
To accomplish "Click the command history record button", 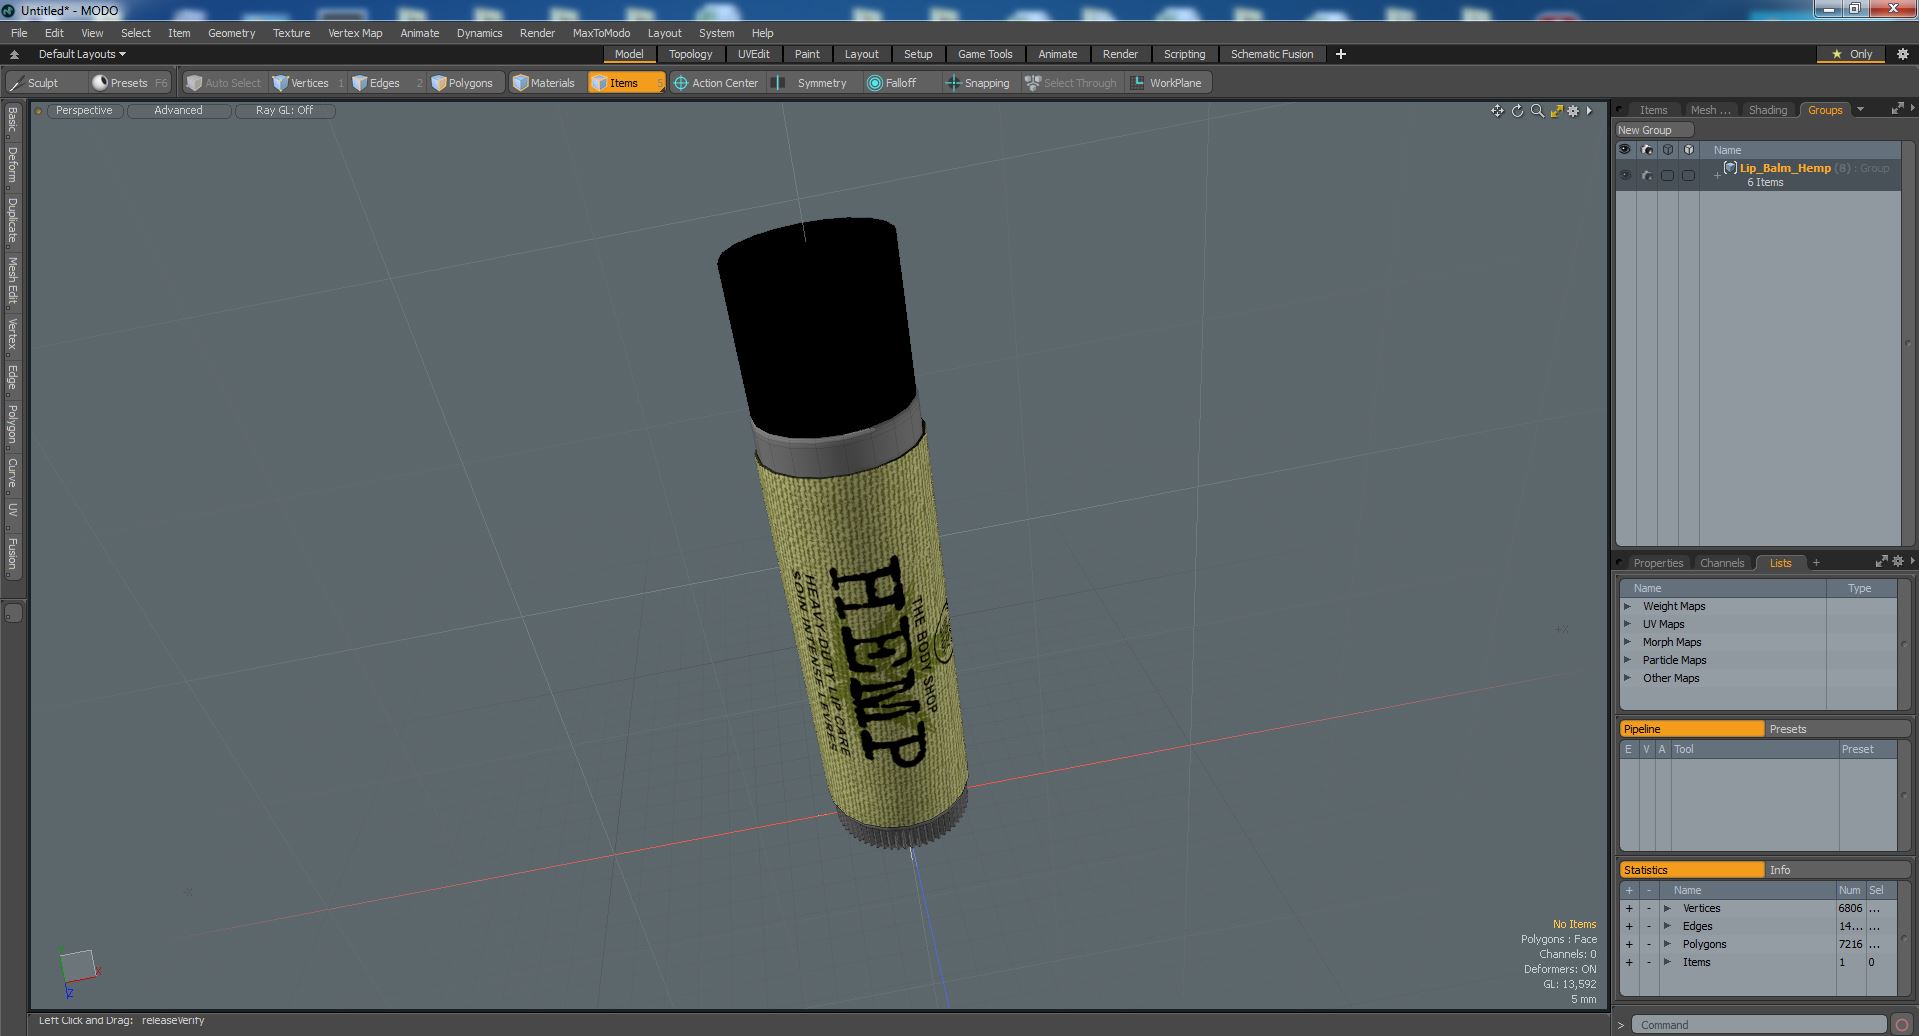I will coord(1901,1024).
